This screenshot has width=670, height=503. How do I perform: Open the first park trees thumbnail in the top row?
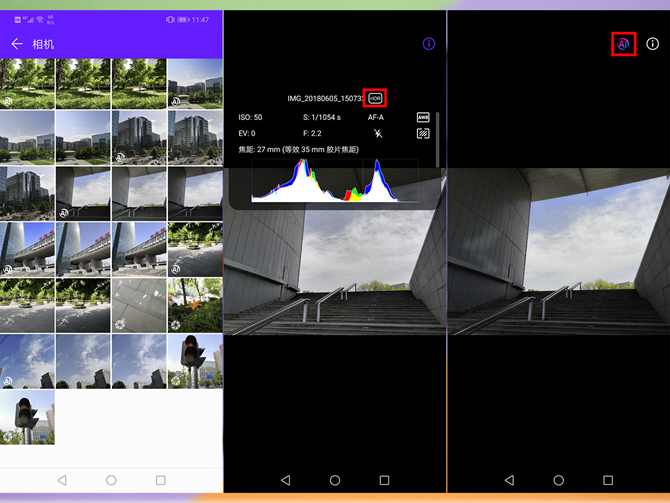tap(27, 83)
